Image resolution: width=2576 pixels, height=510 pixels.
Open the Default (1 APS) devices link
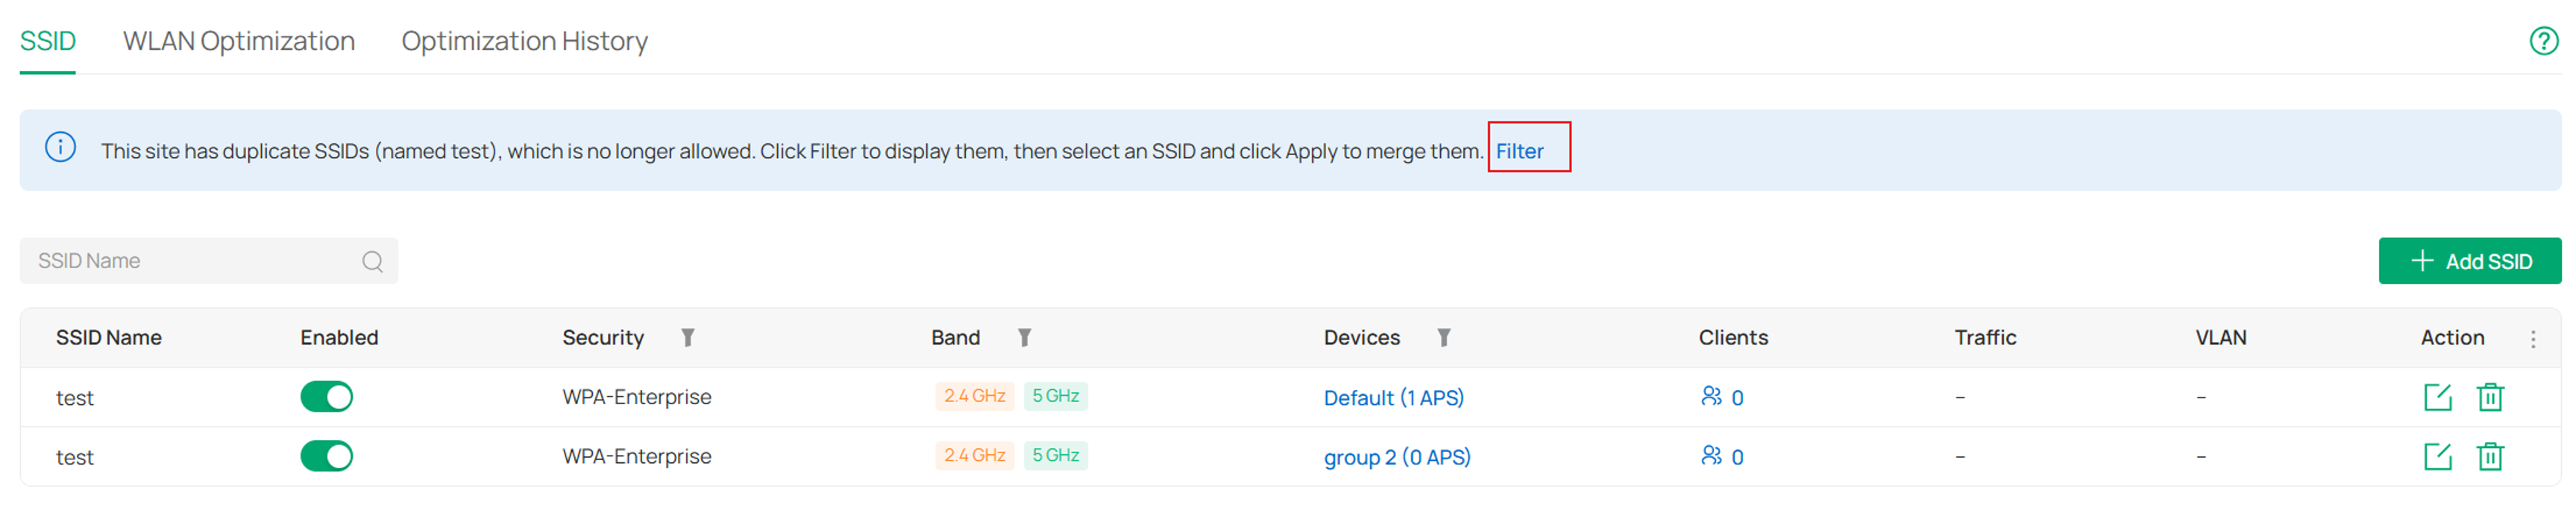coord(1393,397)
